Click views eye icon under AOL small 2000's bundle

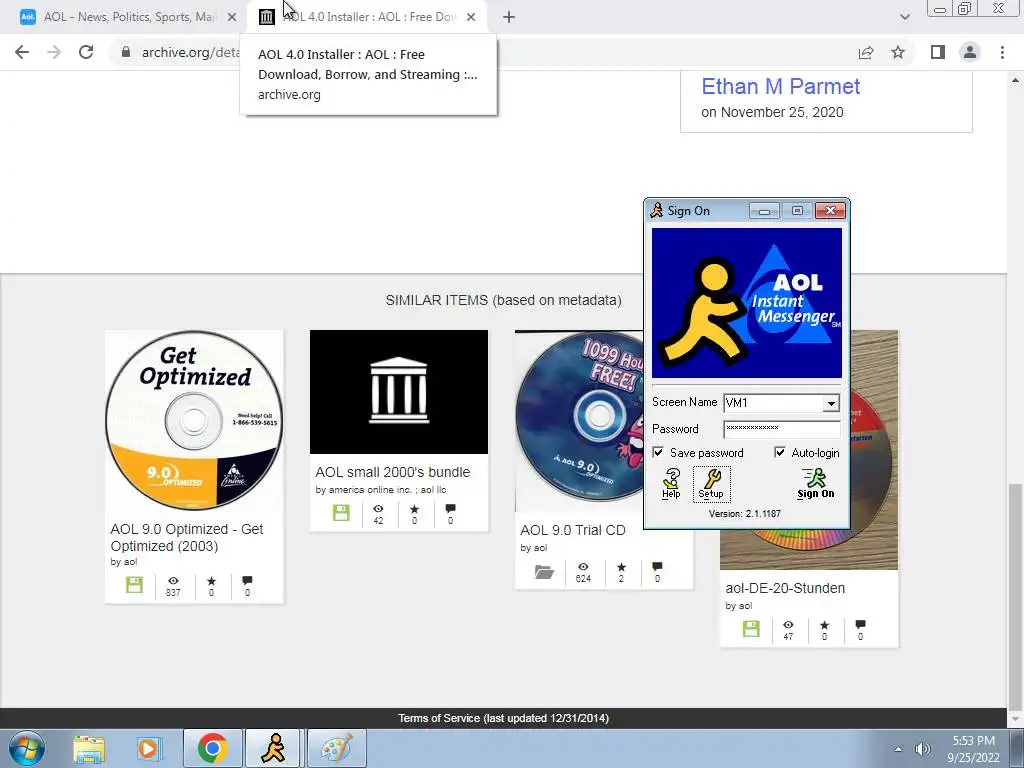pyautogui.click(x=378, y=509)
